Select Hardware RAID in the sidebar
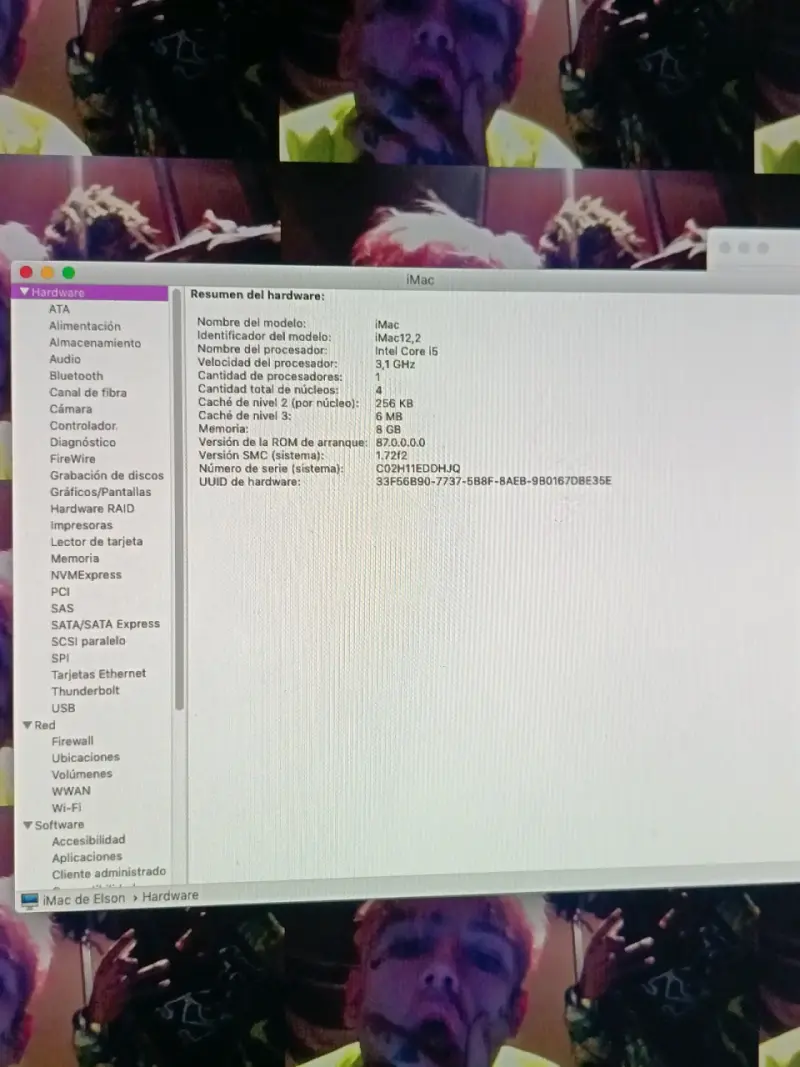 tap(93, 508)
